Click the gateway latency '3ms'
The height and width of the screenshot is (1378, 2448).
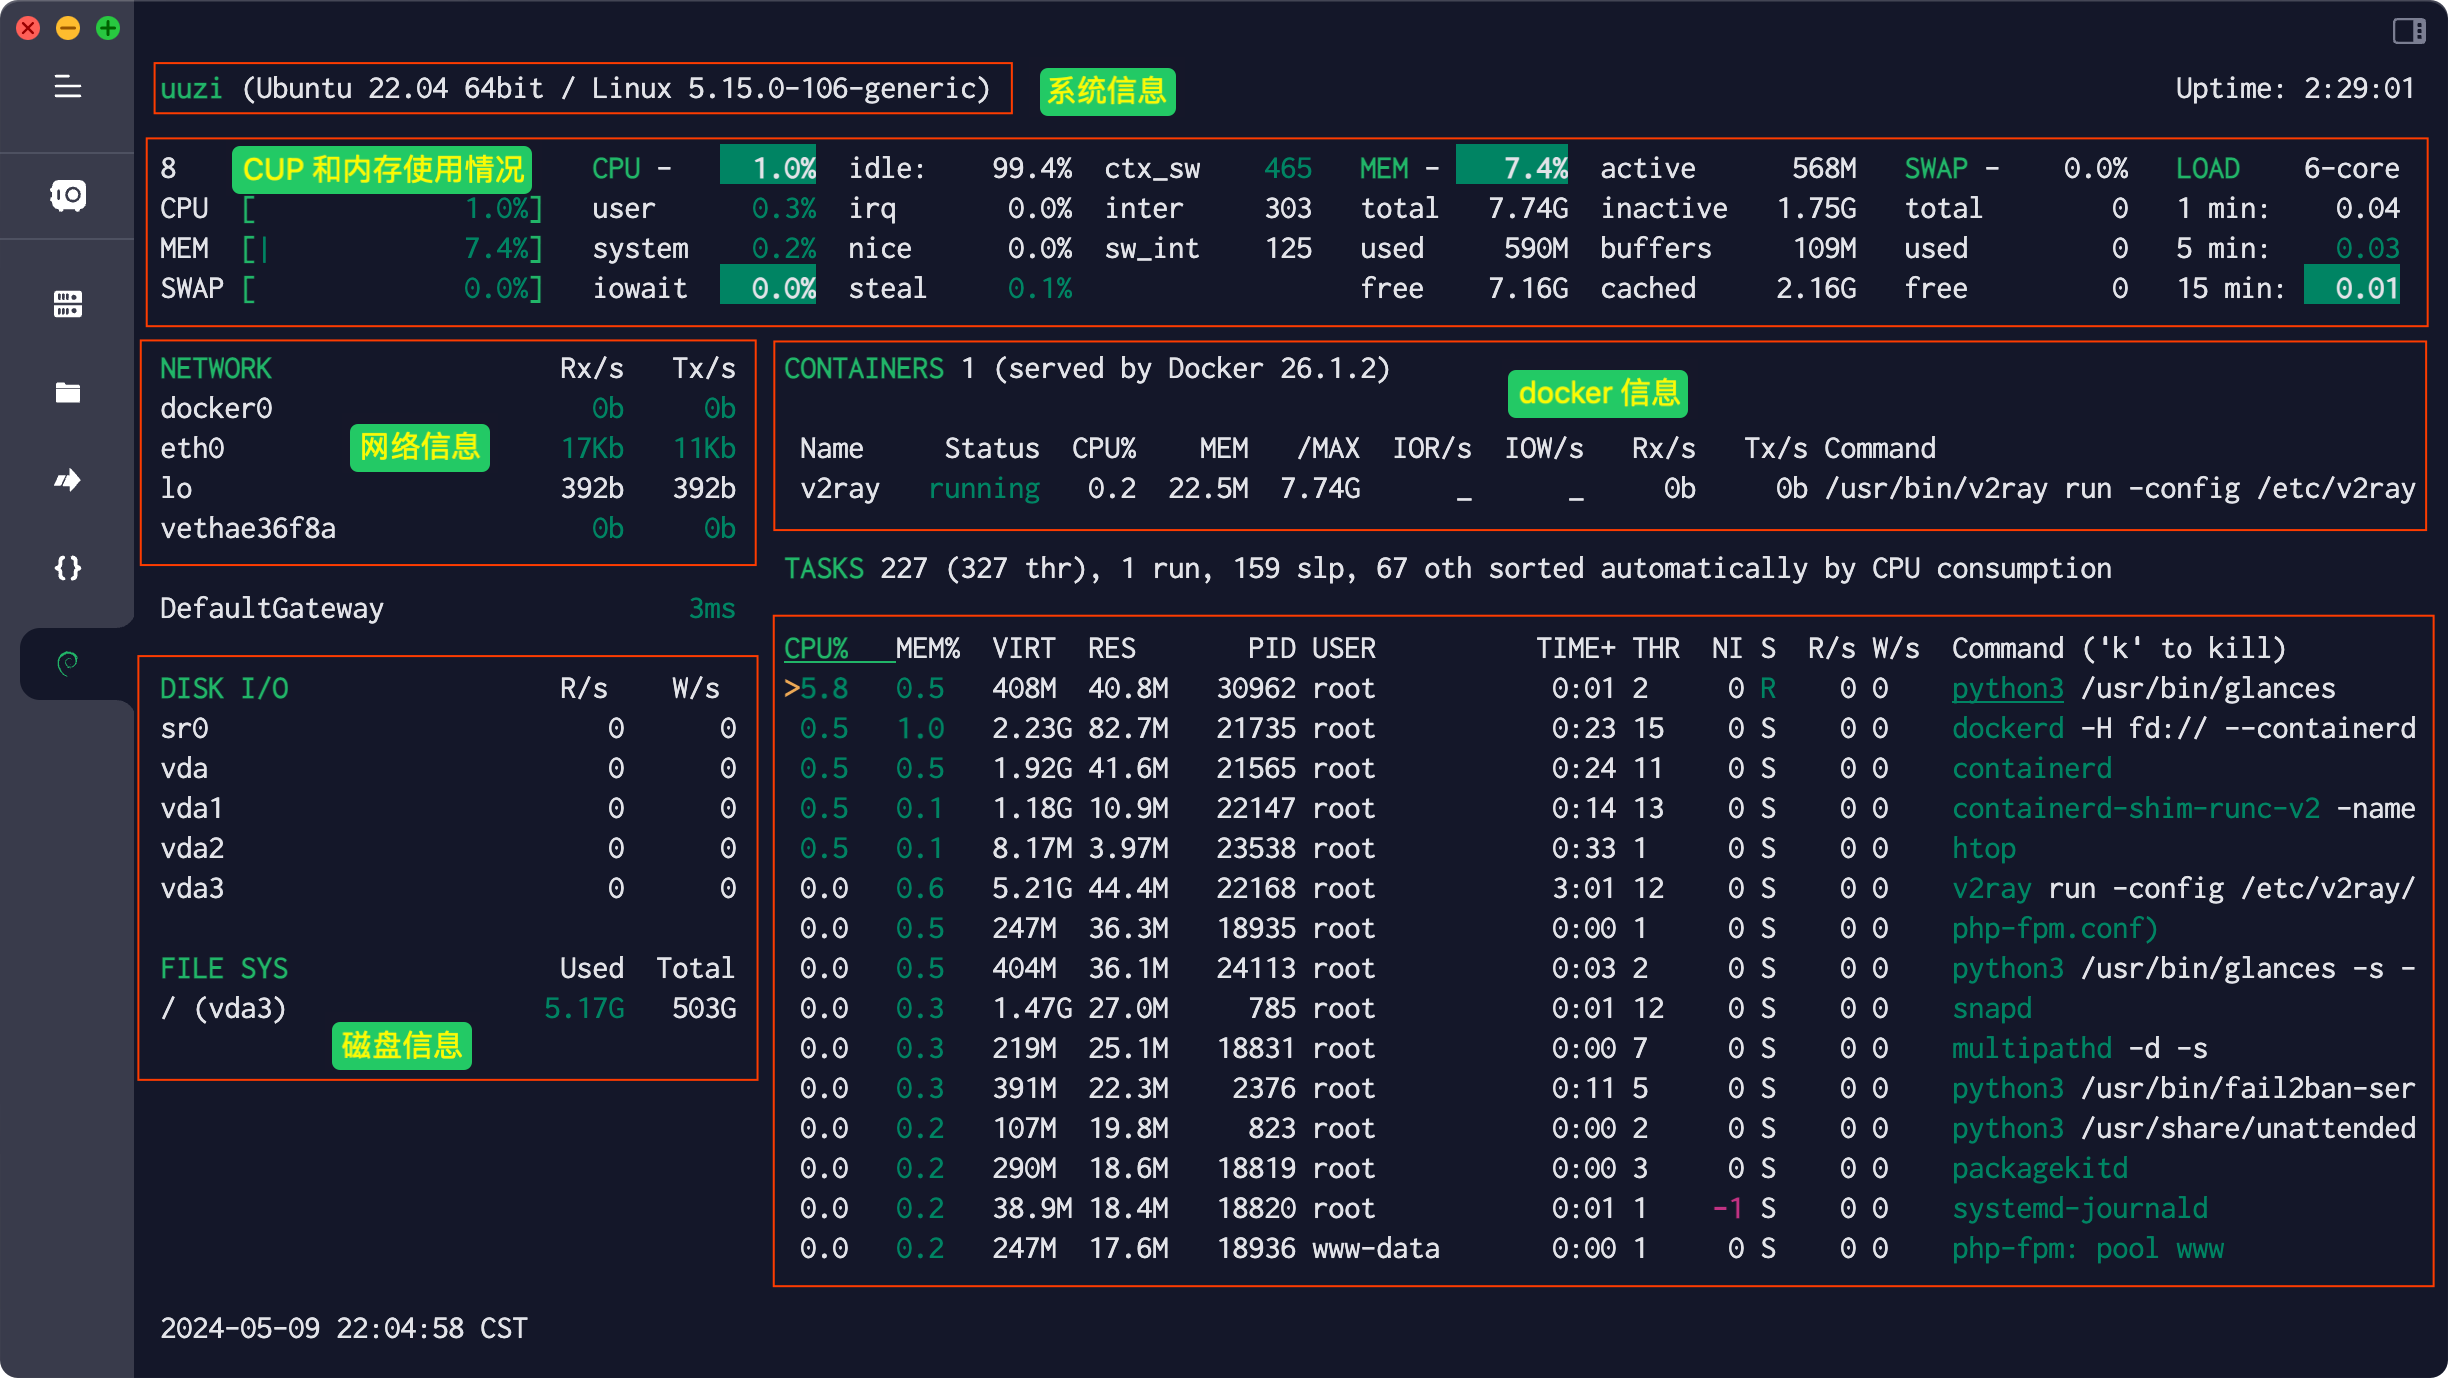[712, 608]
